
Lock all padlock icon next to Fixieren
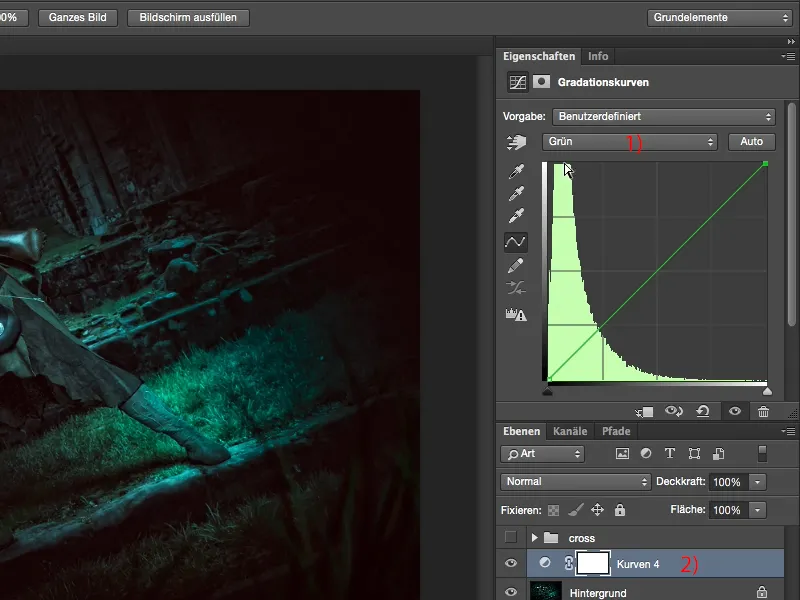click(x=620, y=510)
